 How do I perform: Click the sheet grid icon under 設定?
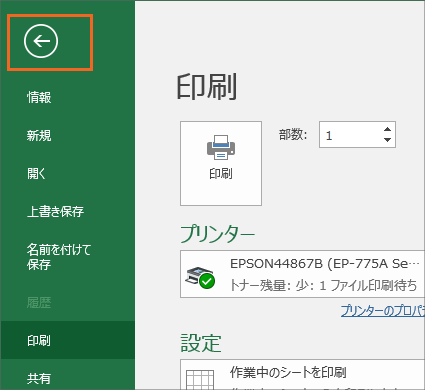point(200,380)
